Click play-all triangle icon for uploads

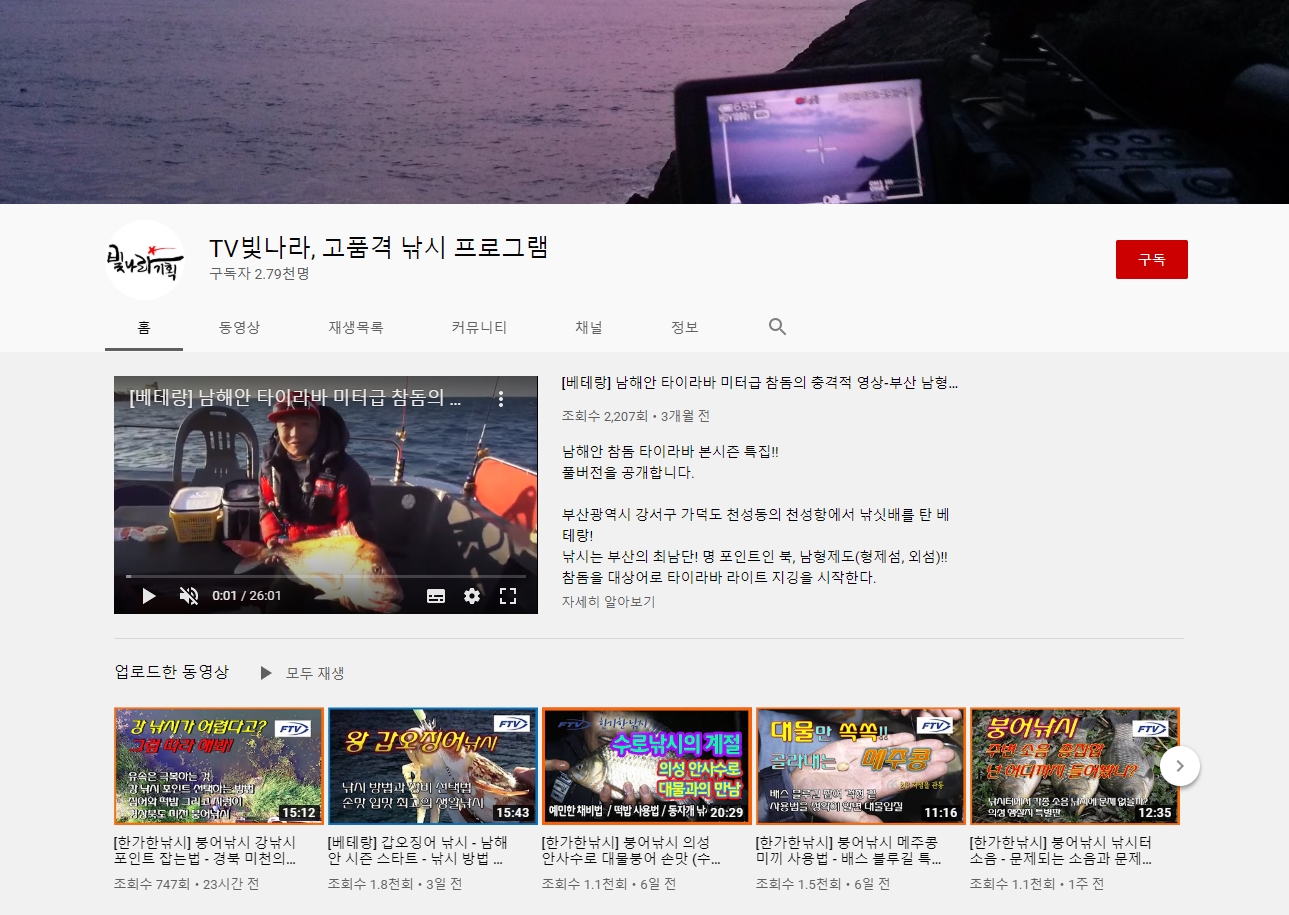click(x=266, y=673)
